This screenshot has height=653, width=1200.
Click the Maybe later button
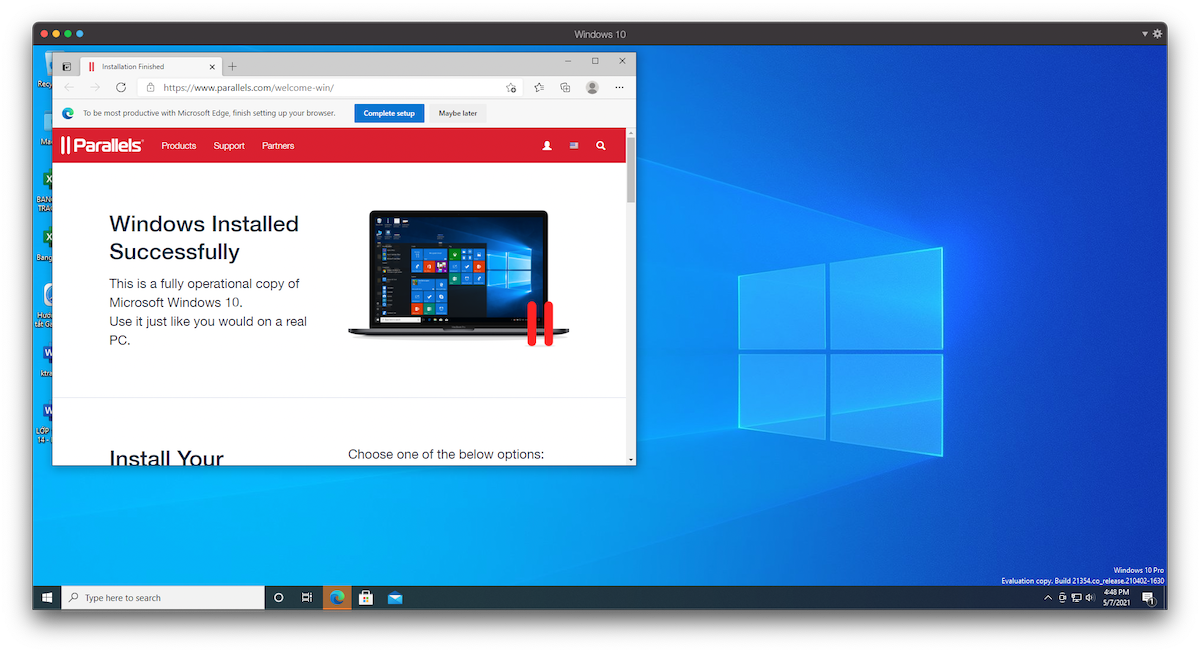tap(458, 112)
